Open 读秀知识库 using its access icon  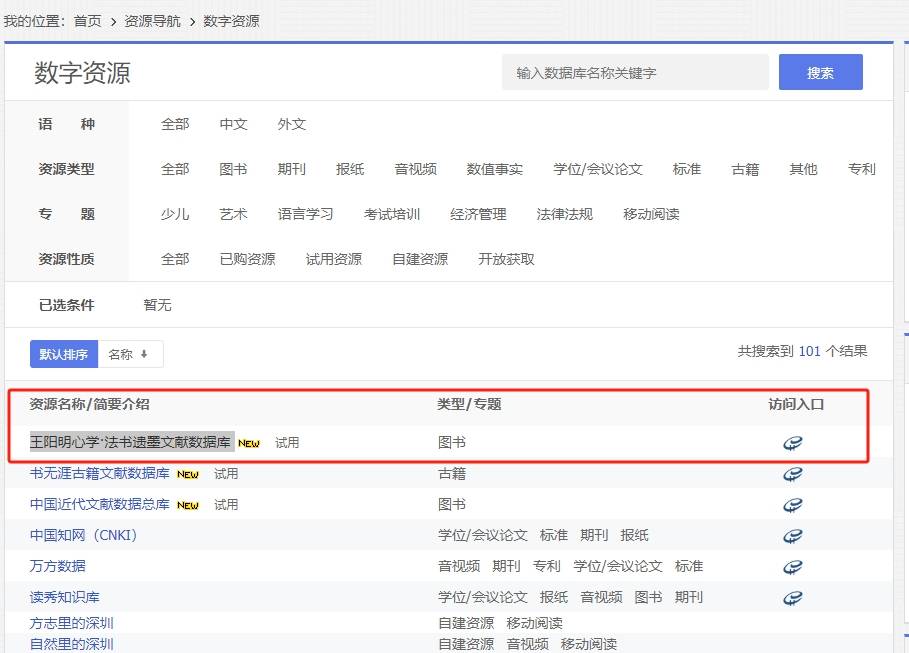pos(792,598)
